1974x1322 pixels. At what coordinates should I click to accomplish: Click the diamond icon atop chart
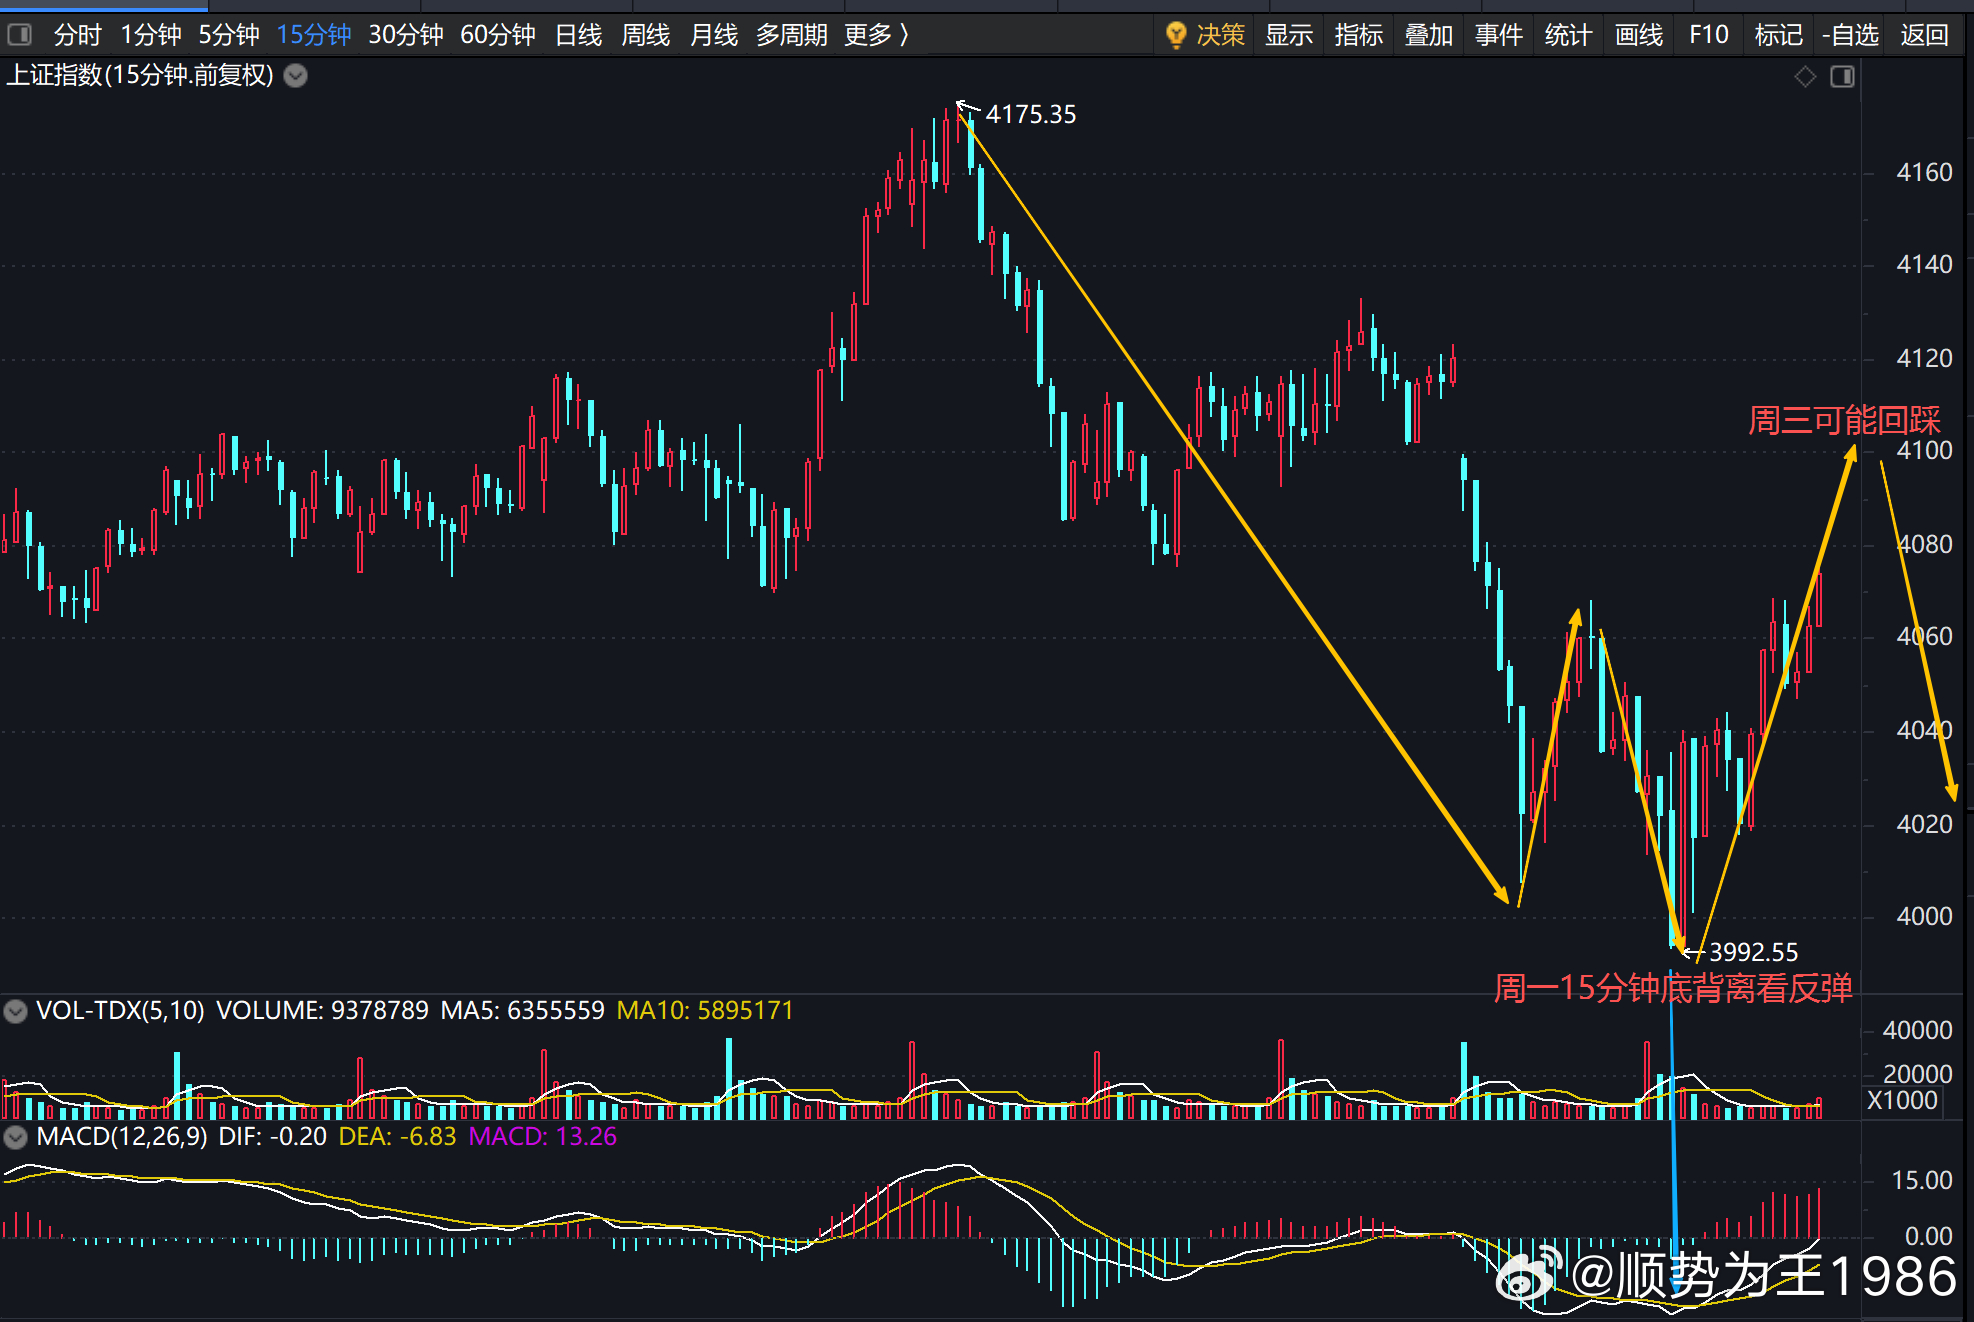tap(1805, 76)
